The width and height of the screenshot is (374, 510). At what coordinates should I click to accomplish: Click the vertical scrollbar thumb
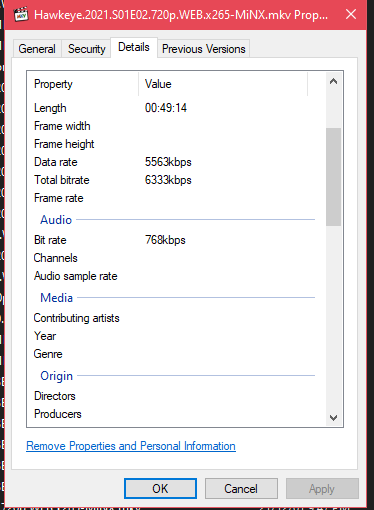333,177
